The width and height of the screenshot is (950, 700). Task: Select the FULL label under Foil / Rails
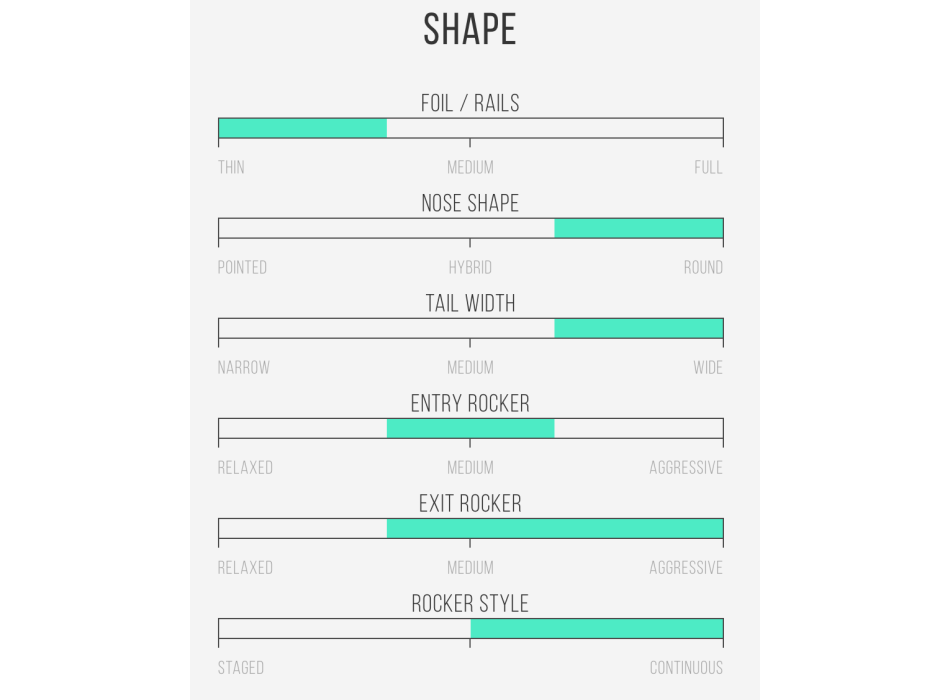708,167
